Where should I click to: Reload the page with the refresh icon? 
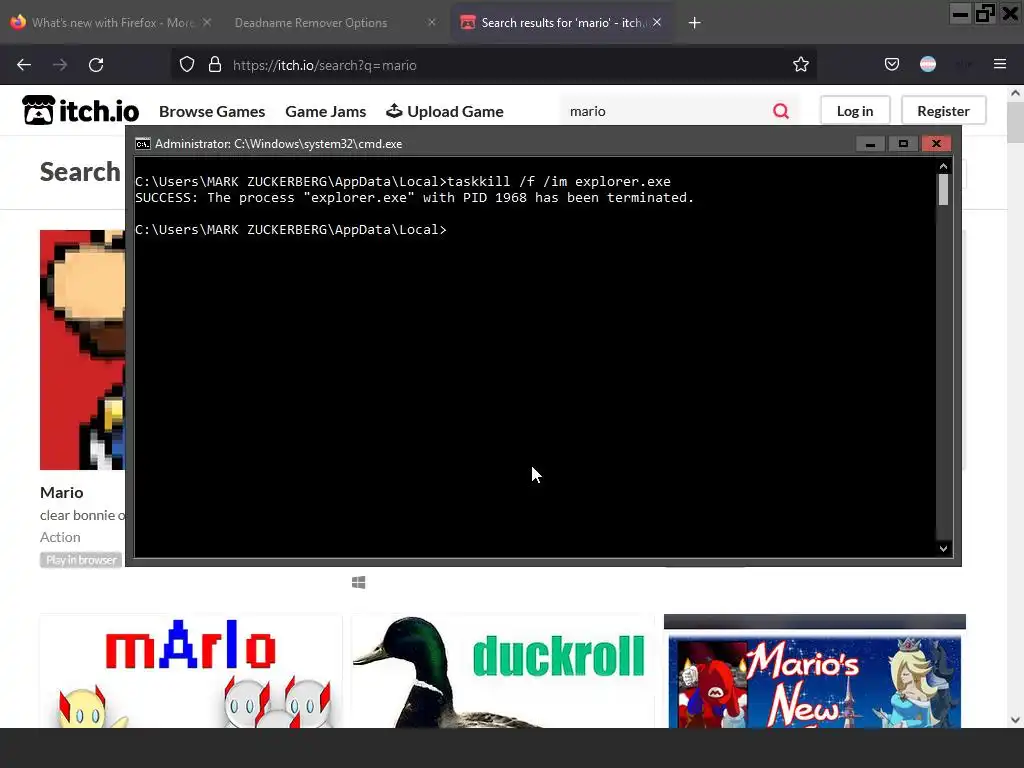click(96, 65)
